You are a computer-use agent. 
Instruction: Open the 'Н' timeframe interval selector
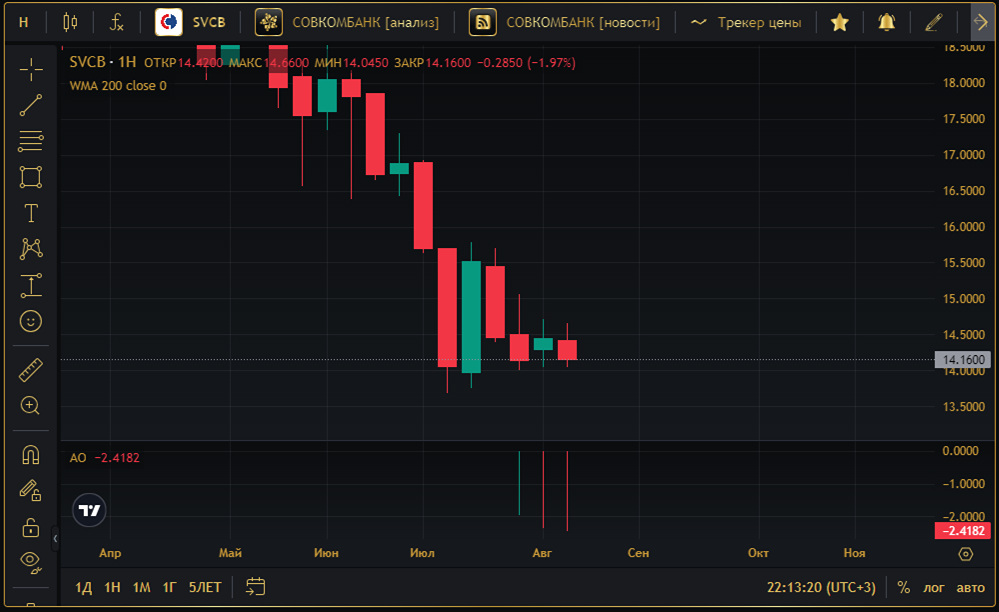(24, 22)
